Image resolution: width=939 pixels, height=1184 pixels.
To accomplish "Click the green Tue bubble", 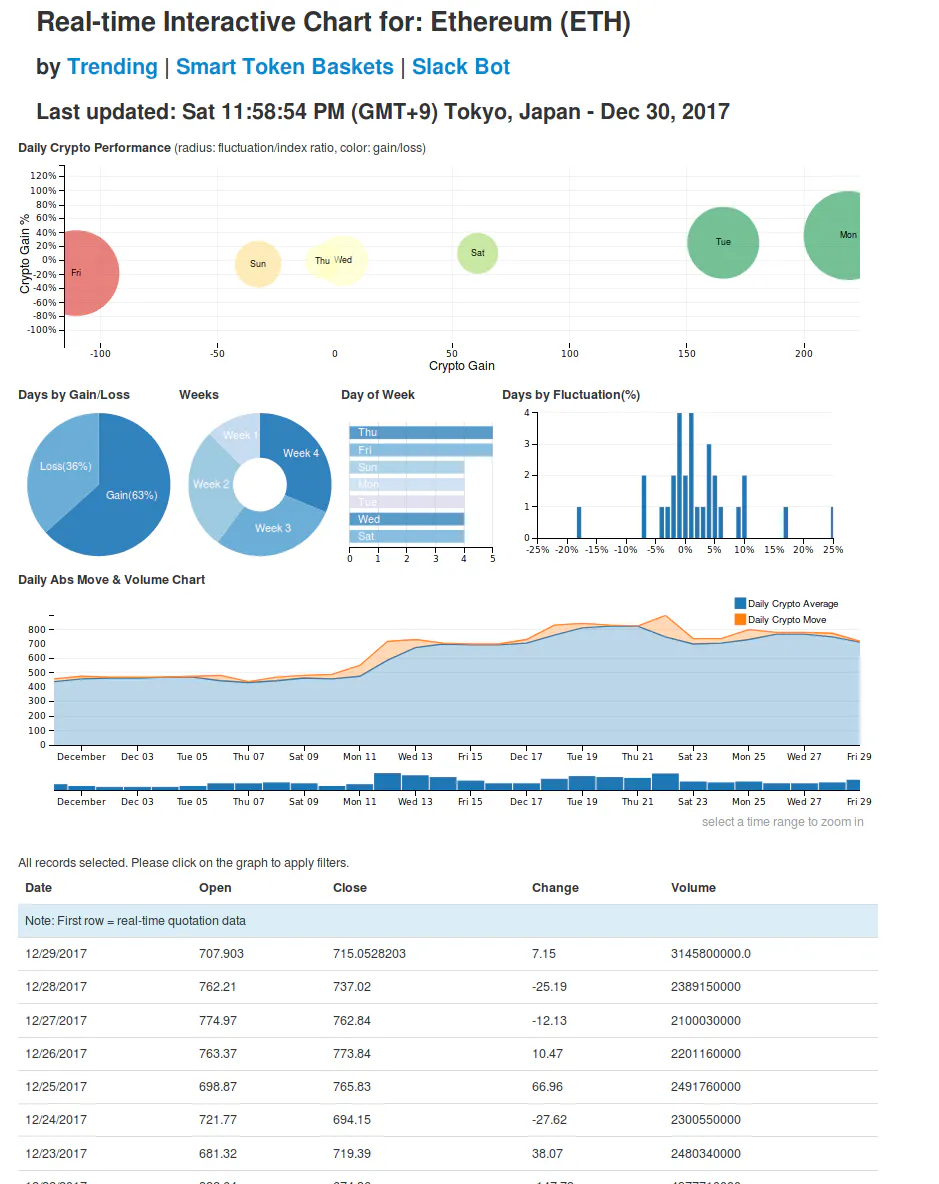I will coord(722,242).
